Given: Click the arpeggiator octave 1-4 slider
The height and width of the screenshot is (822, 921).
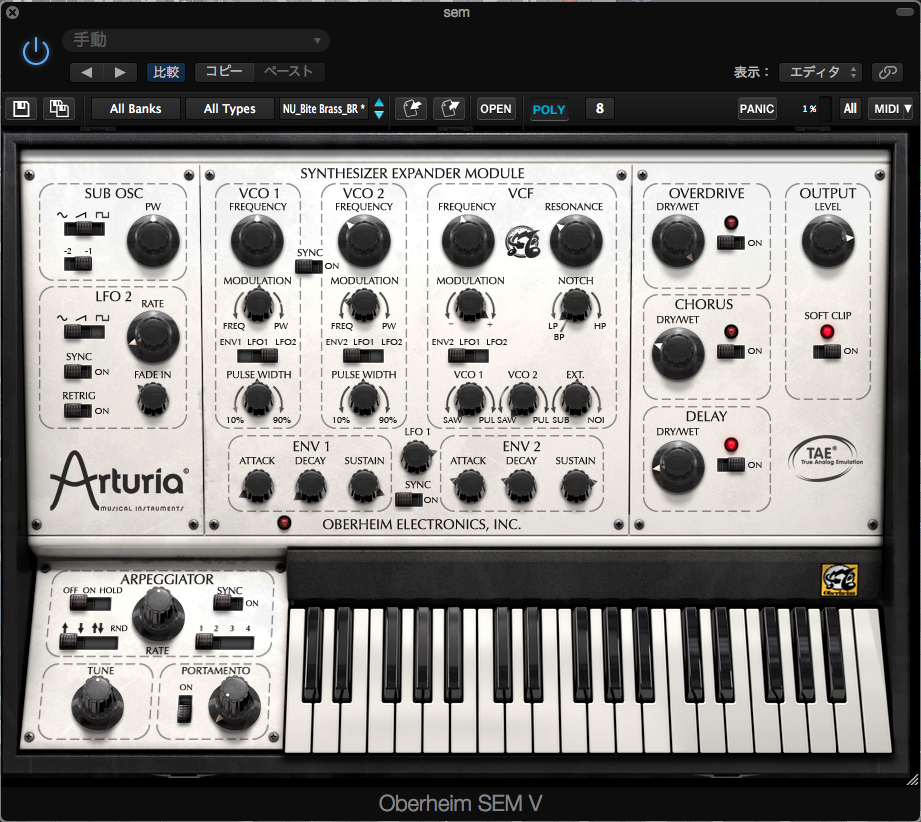Looking at the screenshot, I should pyautogui.click(x=224, y=642).
